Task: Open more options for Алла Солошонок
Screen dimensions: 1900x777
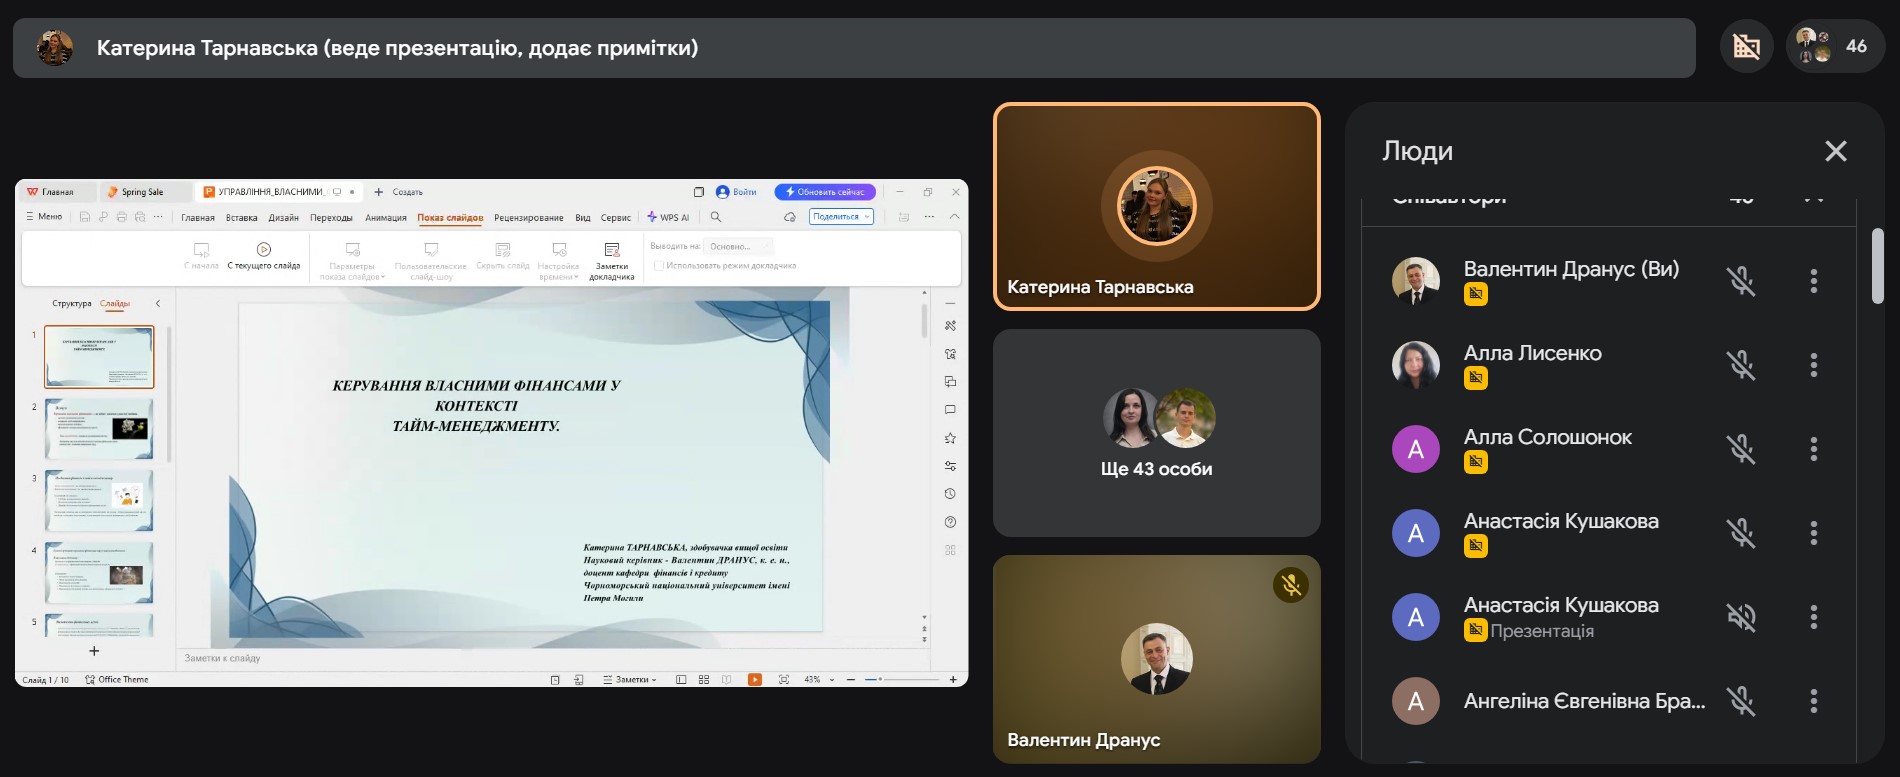Action: tap(1813, 449)
